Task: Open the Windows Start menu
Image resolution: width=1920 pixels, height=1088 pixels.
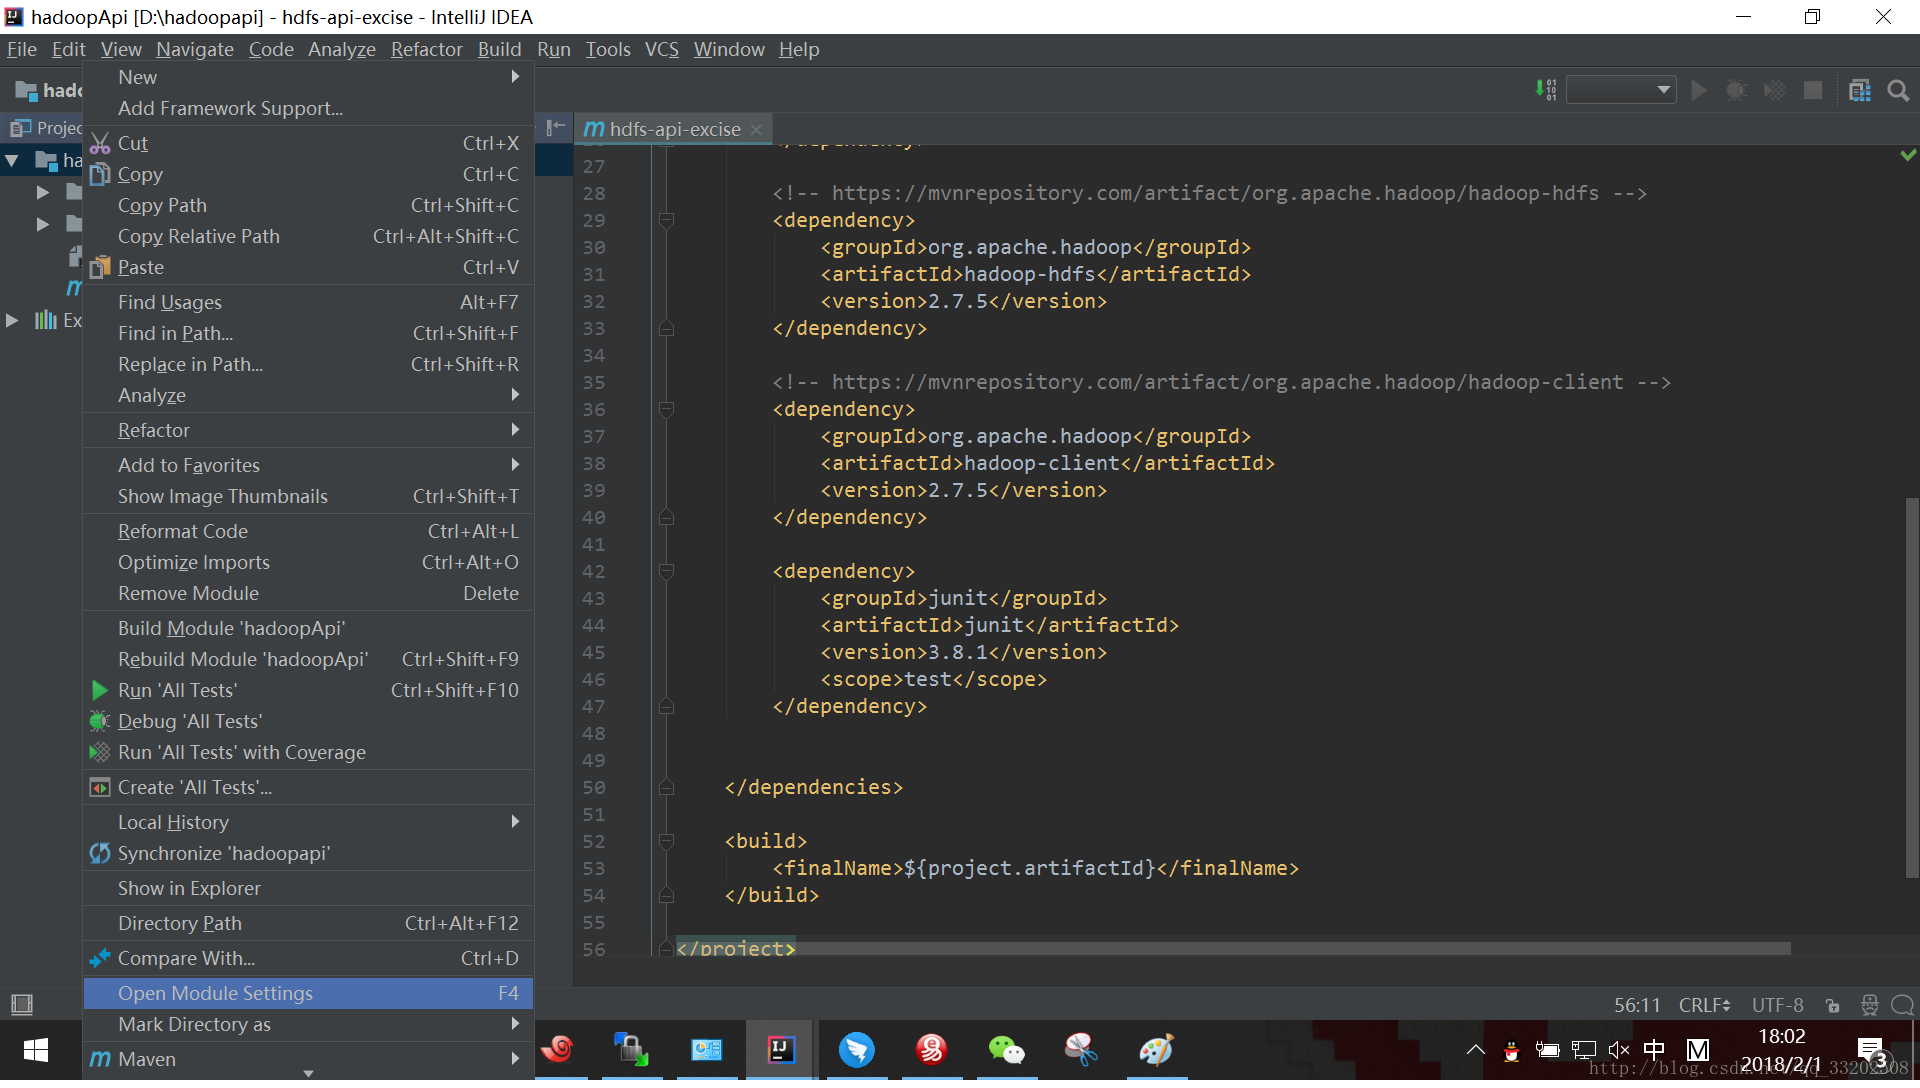Action: (36, 1050)
